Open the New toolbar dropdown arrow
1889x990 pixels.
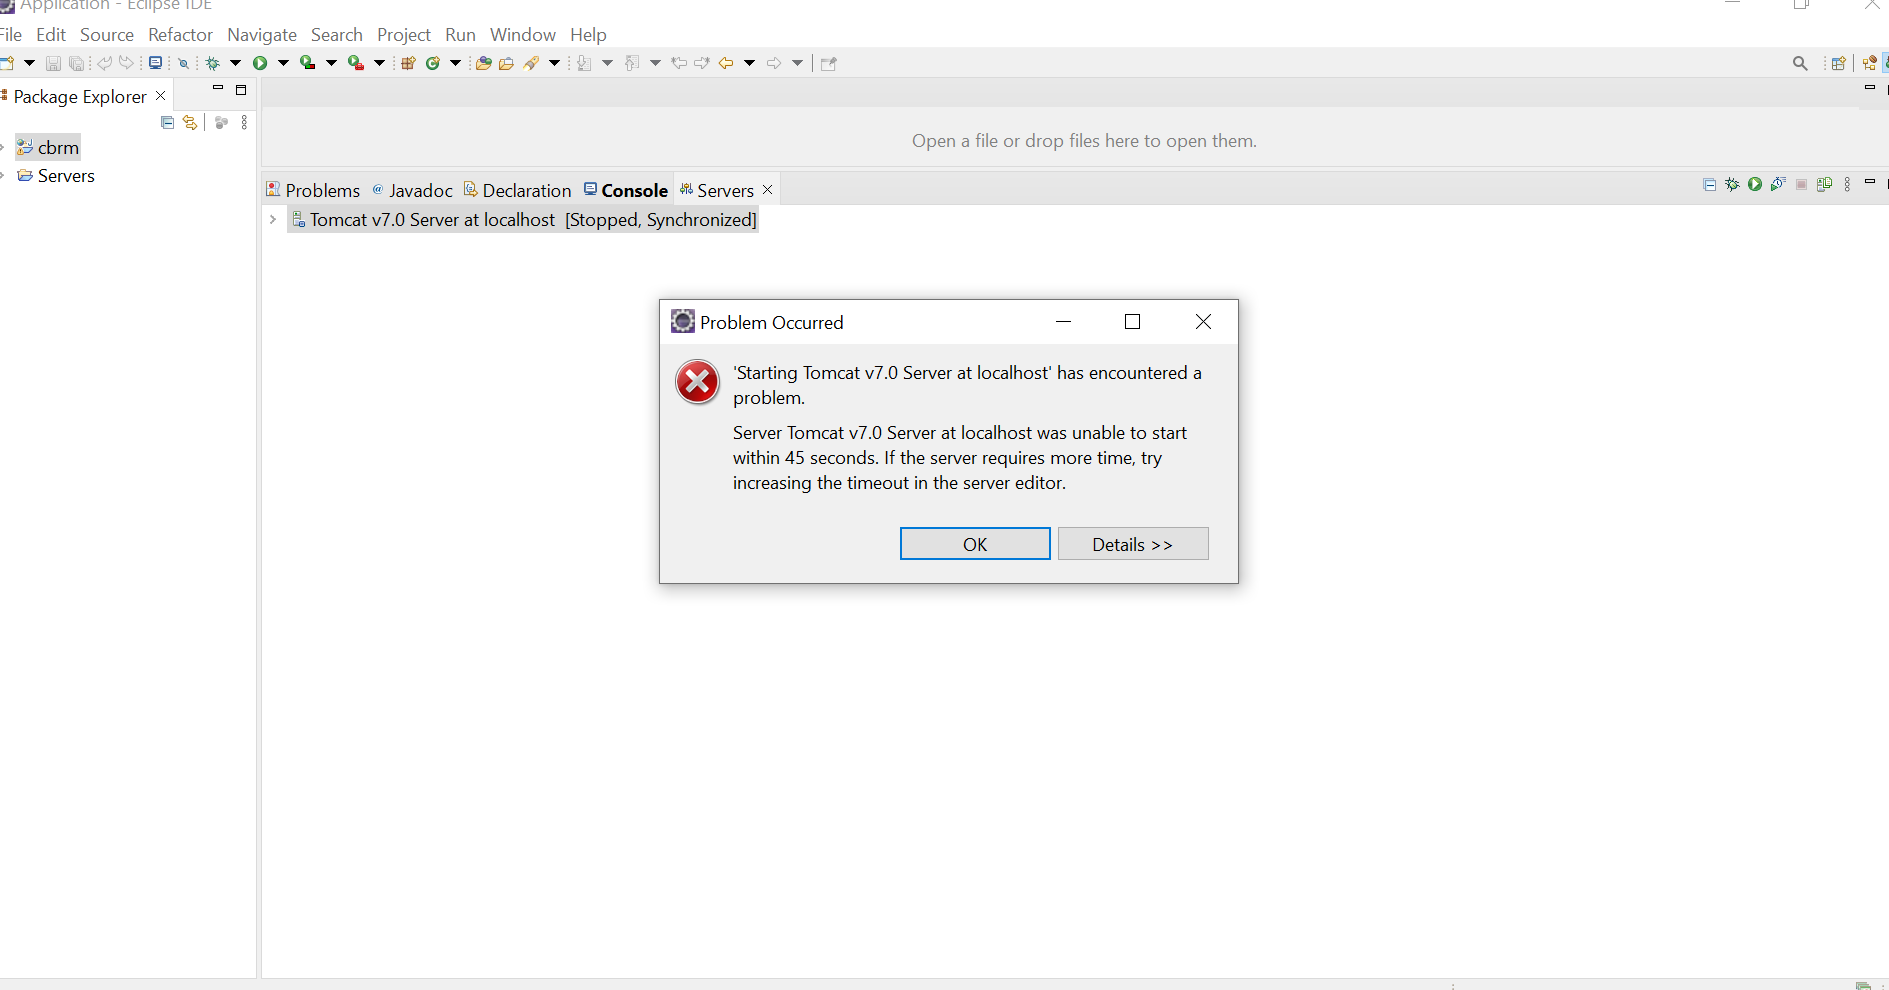pyautogui.click(x=29, y=63)
